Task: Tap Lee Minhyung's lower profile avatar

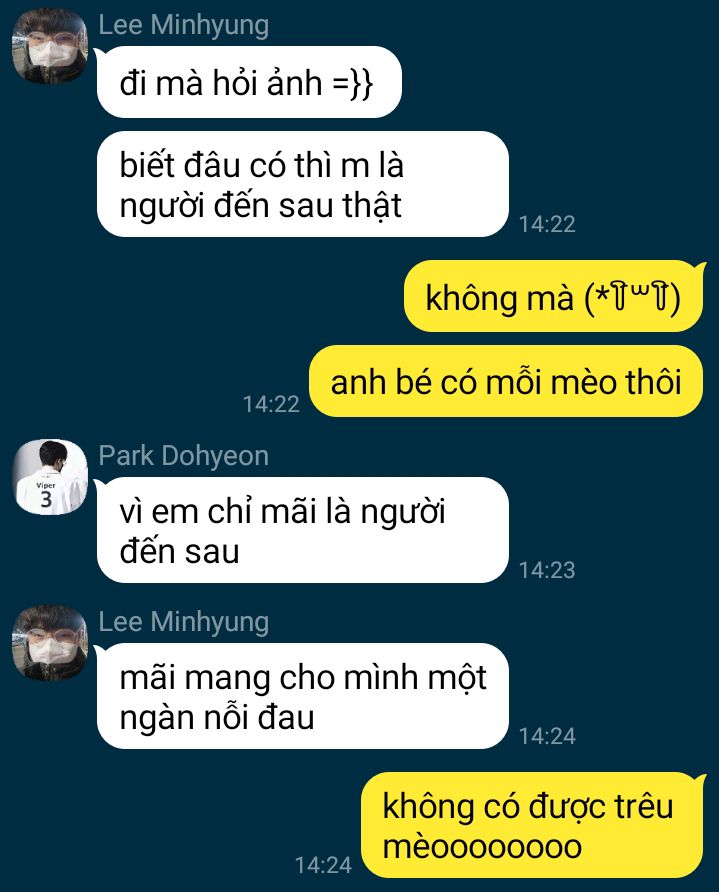Action: 50,643
